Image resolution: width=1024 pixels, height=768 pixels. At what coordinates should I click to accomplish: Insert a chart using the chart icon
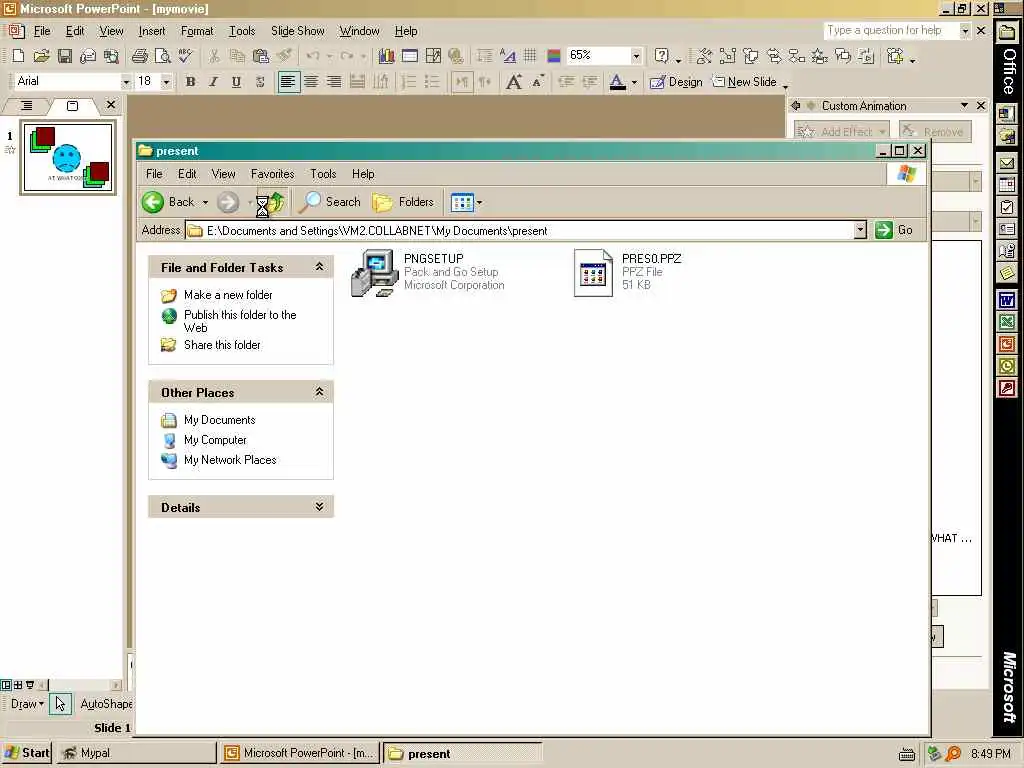pyautogui.click(x=386, y=56)
